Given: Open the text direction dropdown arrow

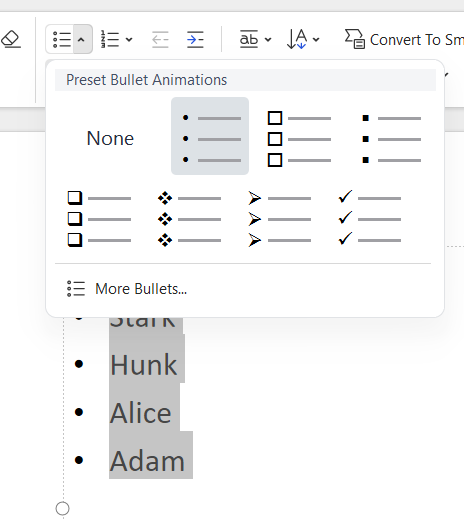Looking at the screenshot, I should coord(268,40).
